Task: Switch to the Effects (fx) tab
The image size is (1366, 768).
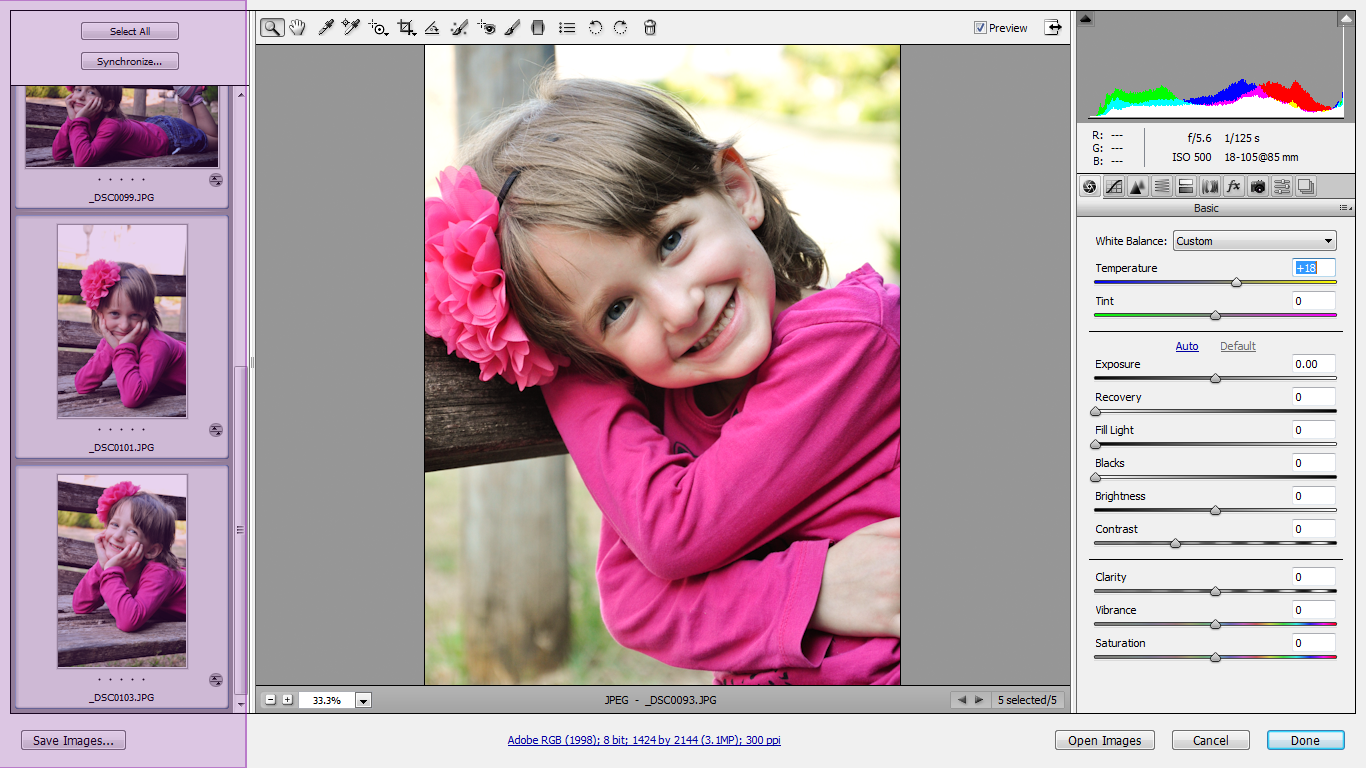Action: [x=1234, y=186]
